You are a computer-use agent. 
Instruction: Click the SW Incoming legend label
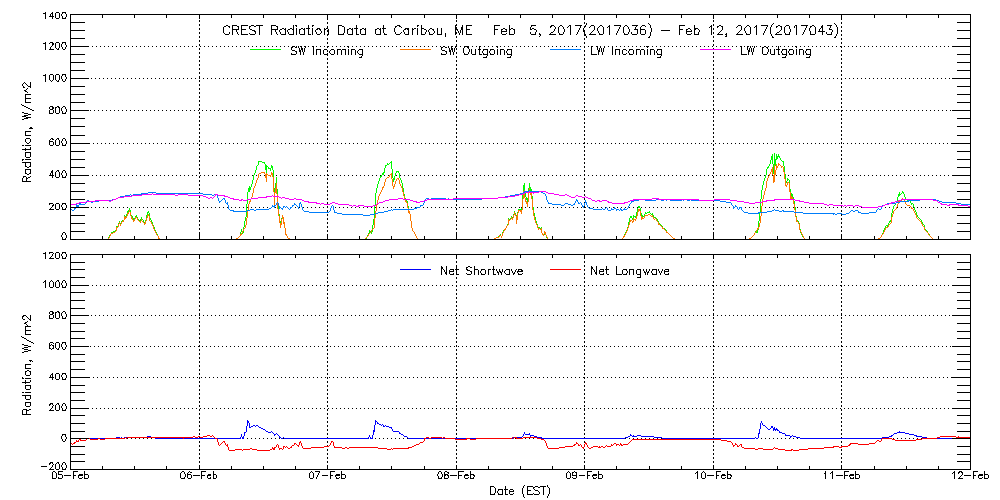321,52
